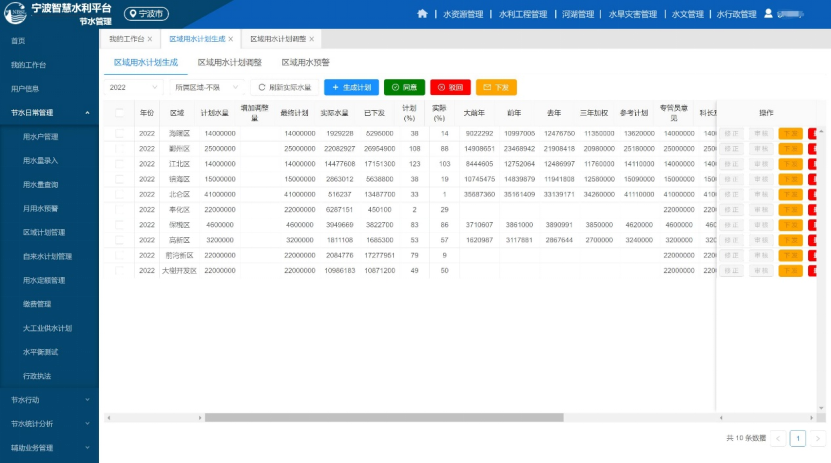Go to home via the house icon
The width and height of the screenshot is (831, 463).
point(422,14)
